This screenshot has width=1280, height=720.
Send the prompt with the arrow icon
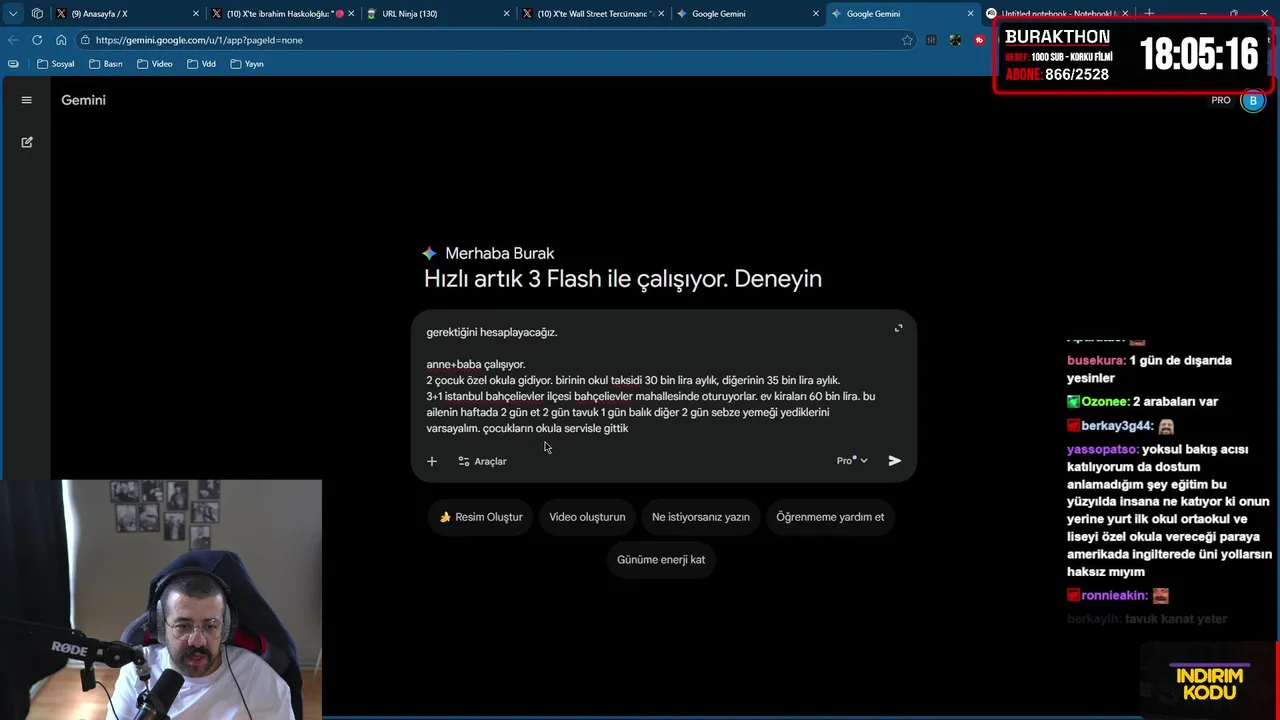895,461
